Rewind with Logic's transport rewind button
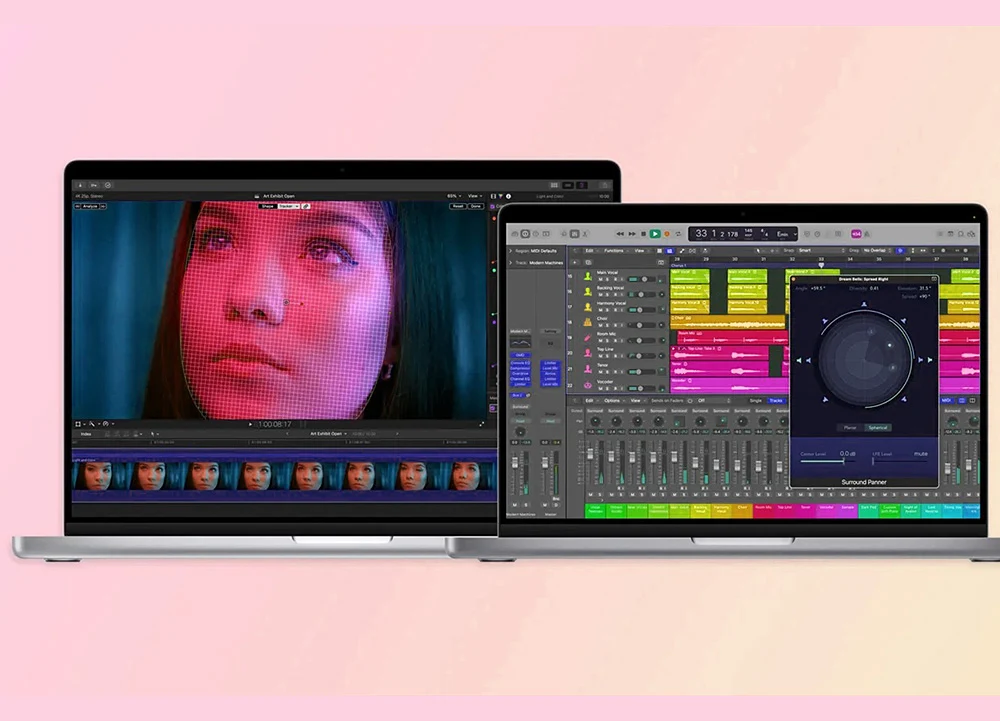Screen dimensions: 1000x721 [x=620, y=234]
